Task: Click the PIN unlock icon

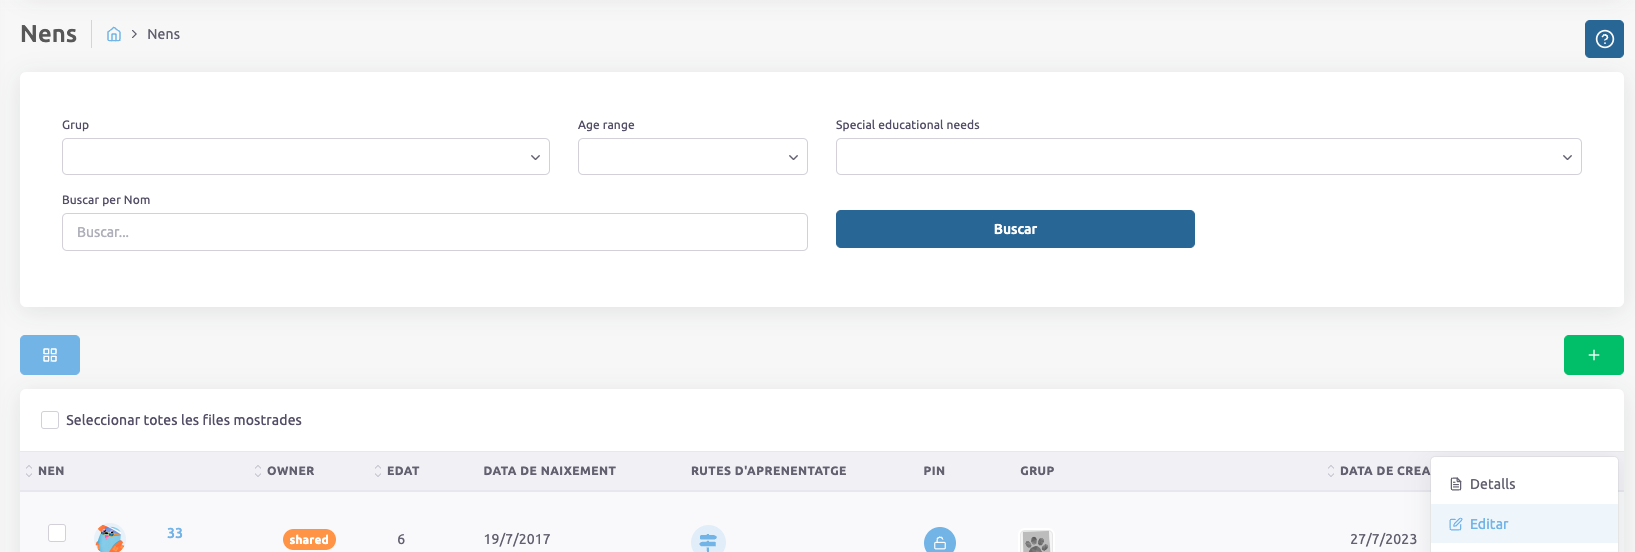Action: tap(939, 541)
